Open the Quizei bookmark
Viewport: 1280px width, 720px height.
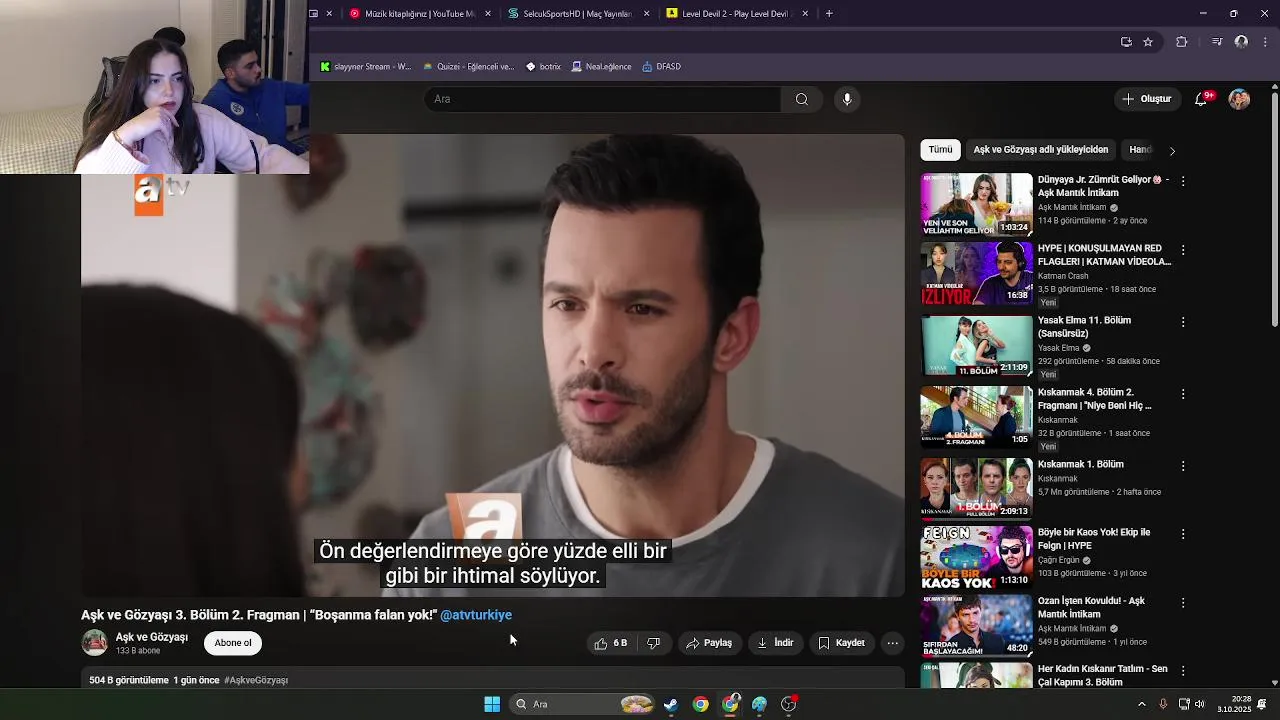point(468,67)
